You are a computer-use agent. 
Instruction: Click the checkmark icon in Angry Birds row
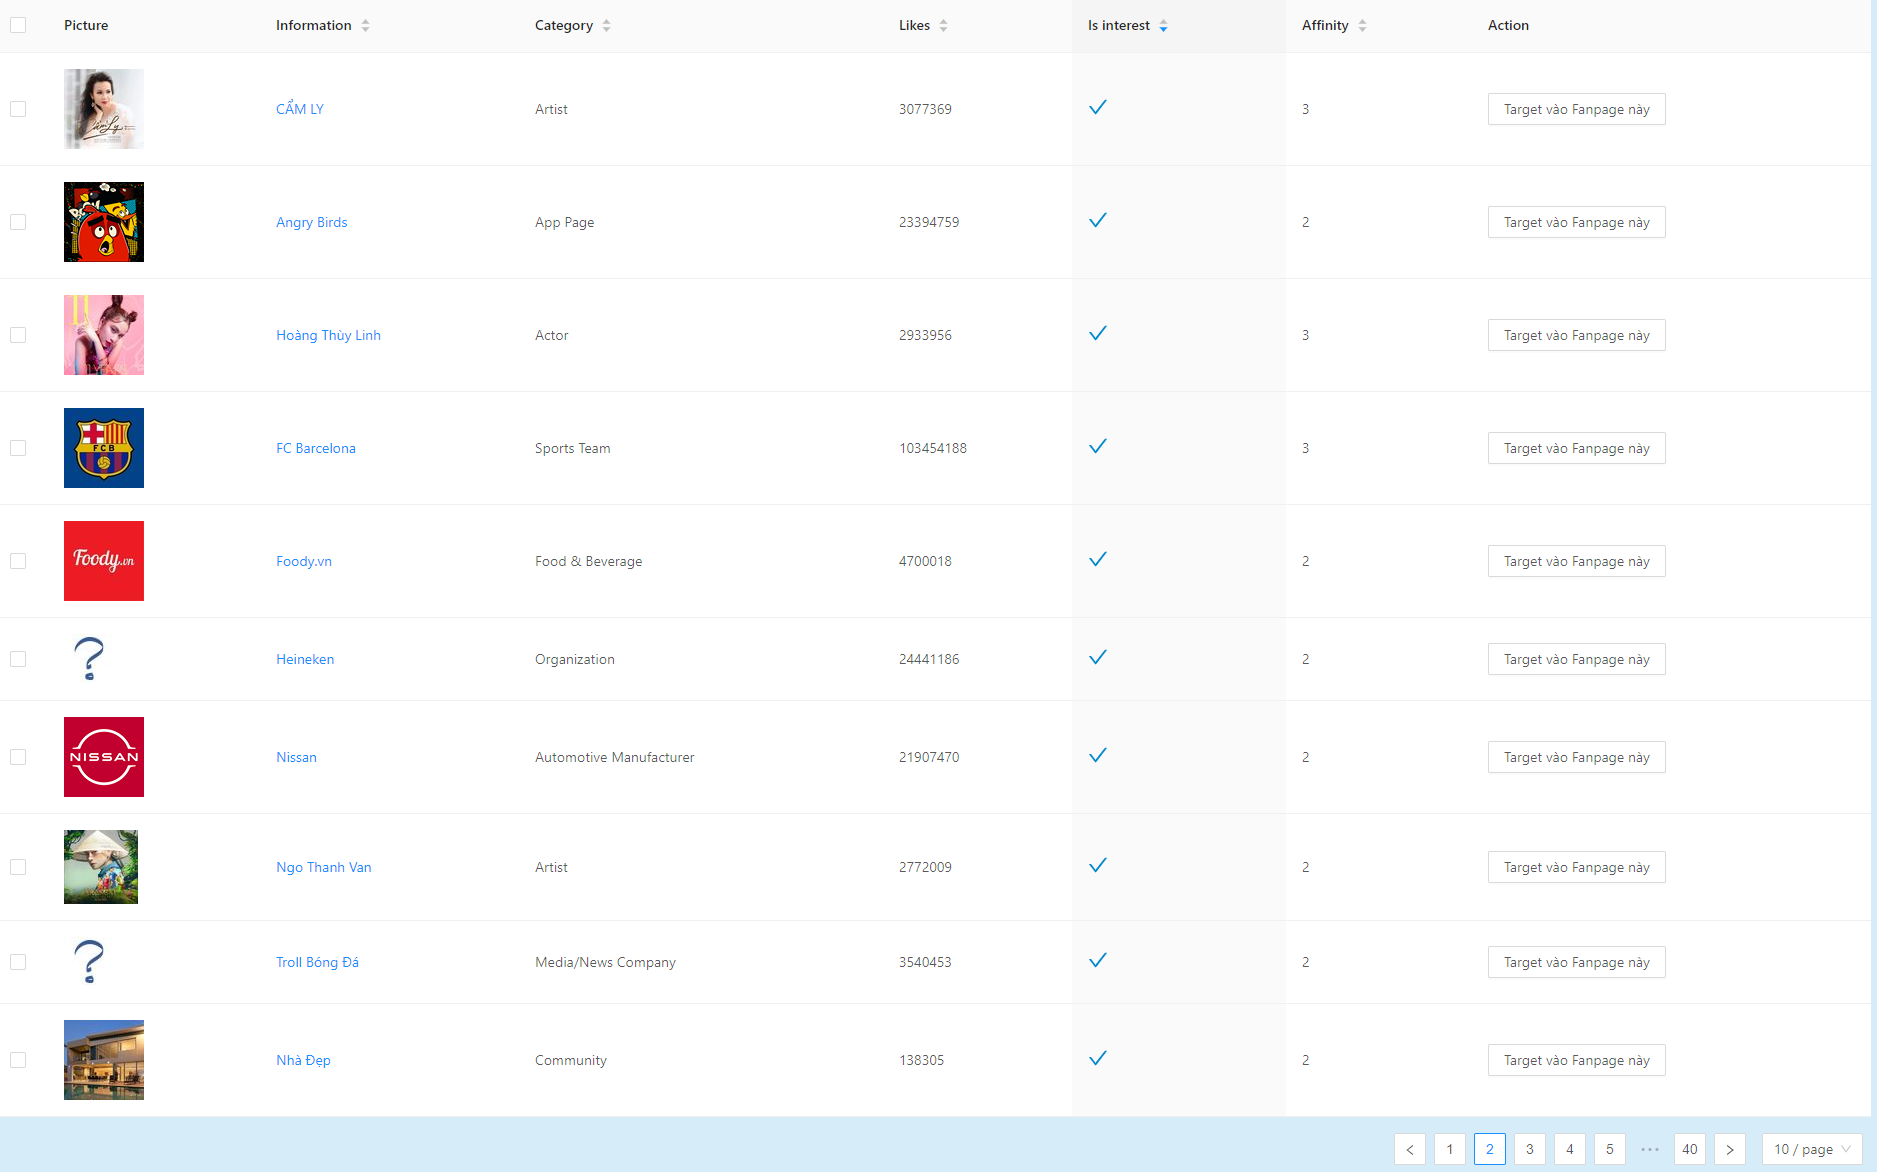click(1098, 221)
